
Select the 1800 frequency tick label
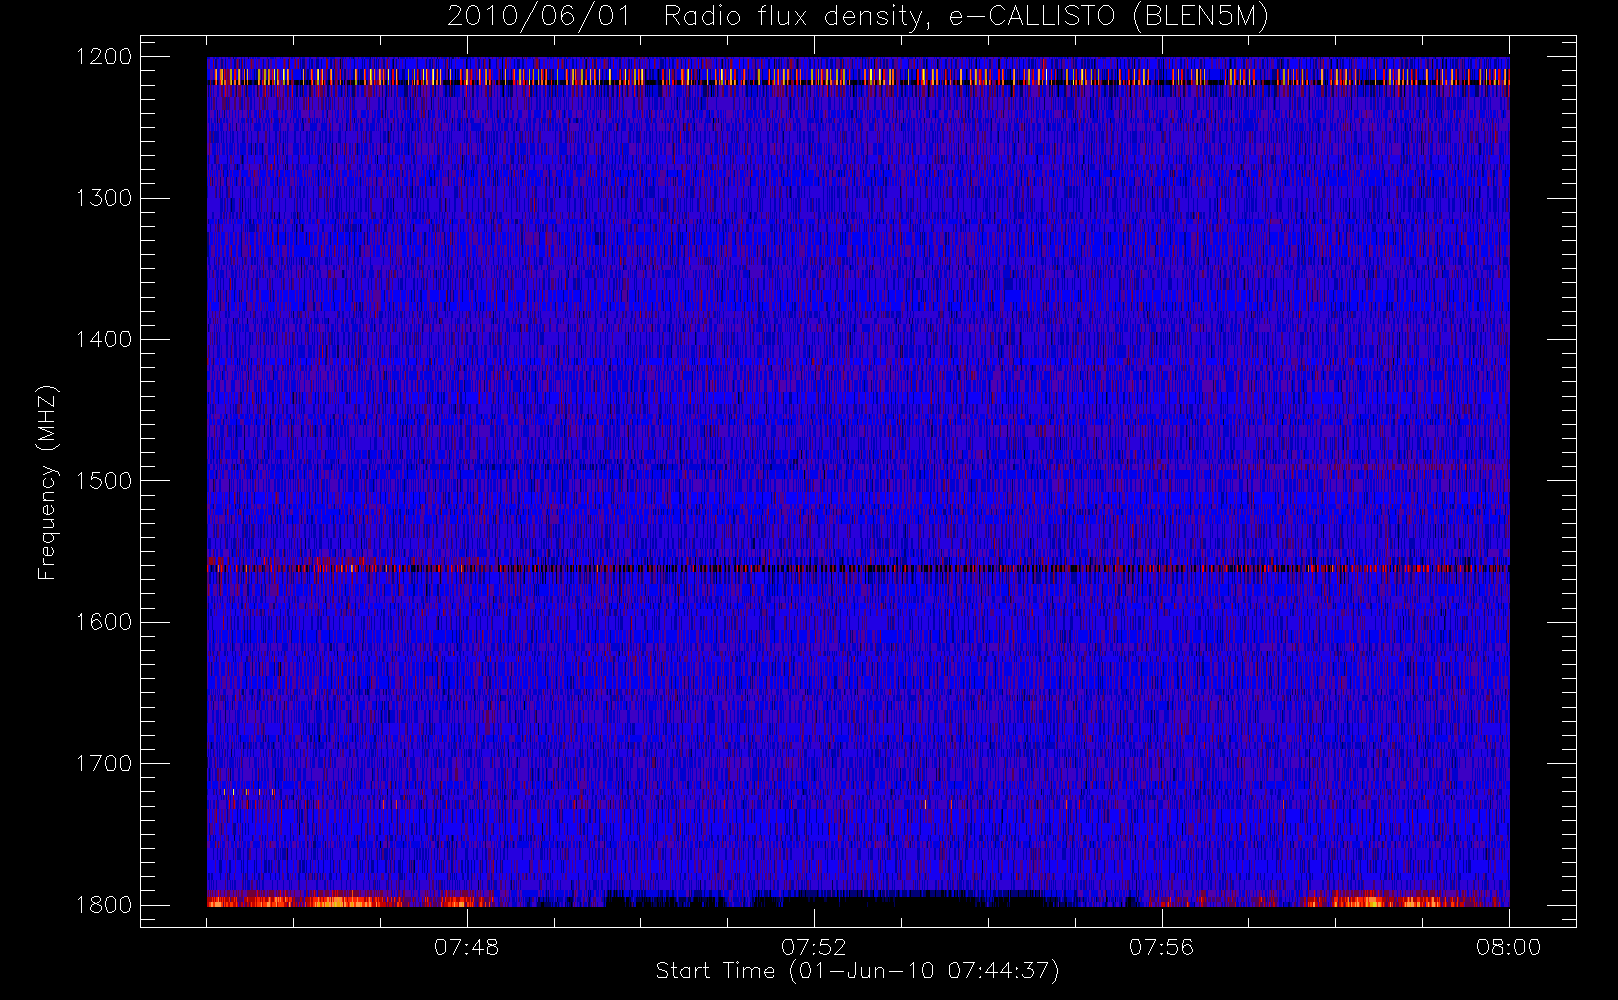[104, 905]
